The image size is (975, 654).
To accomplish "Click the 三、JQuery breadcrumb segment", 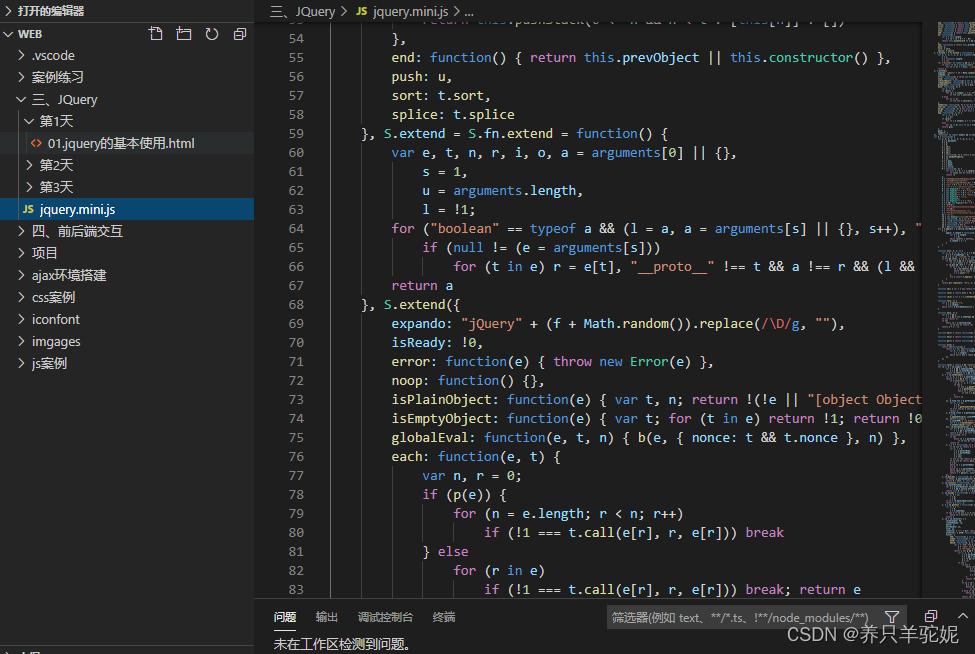I will (303, 11).
